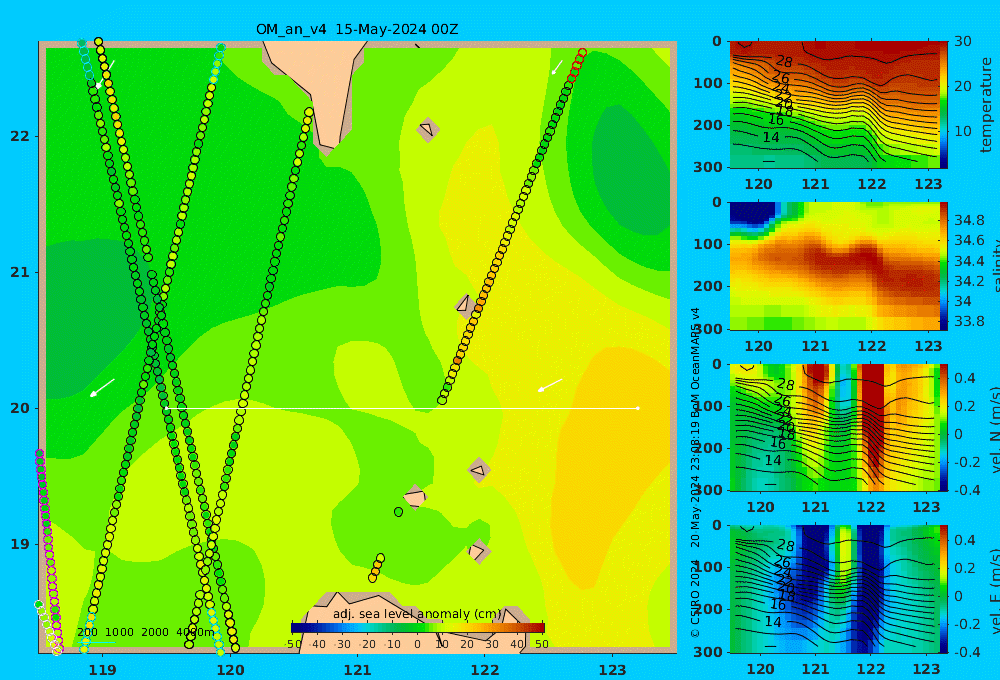Screen dimensions: 1000x680
Task: Open the salinity depth section panel
Action: pyautogui.click(x=834, y=266)
